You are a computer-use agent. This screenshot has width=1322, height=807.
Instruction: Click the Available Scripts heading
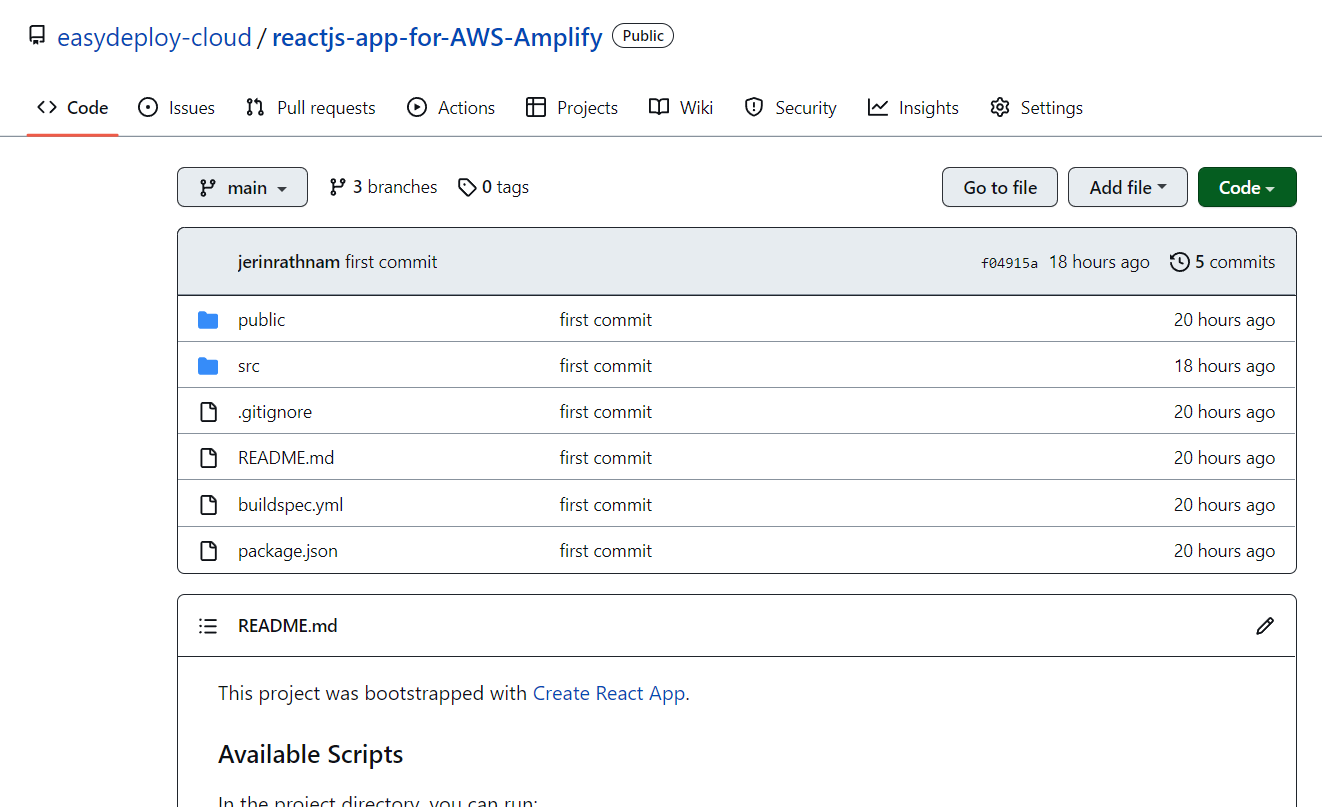[x=311, y=754]
